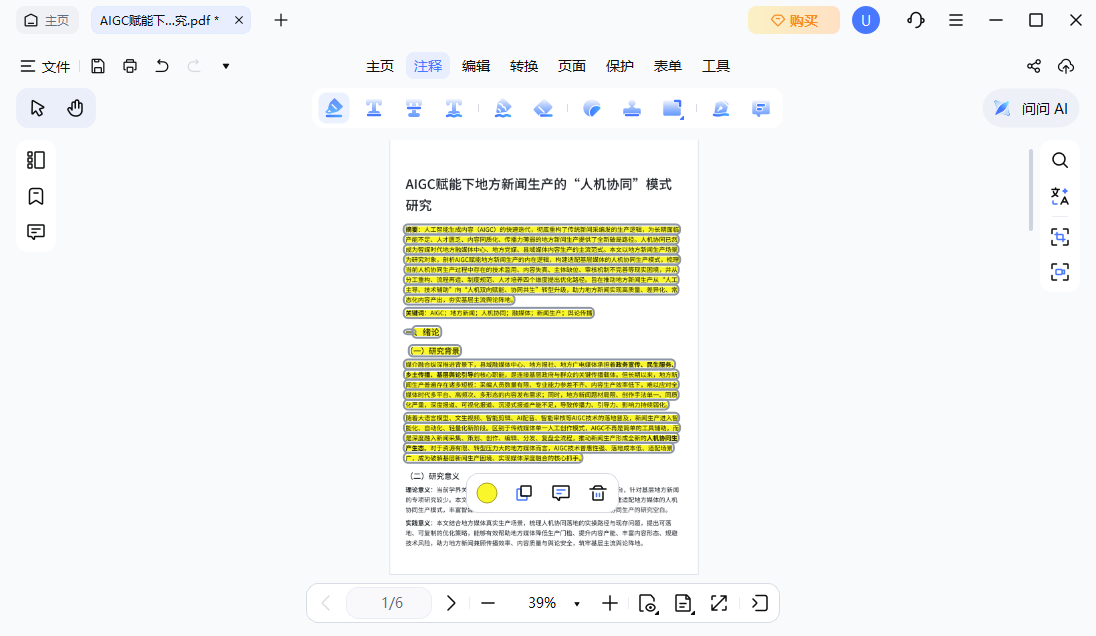Screen dimensions: 1096x636
Task: Delete the highlight with trash icon
Action: (598, 493)
